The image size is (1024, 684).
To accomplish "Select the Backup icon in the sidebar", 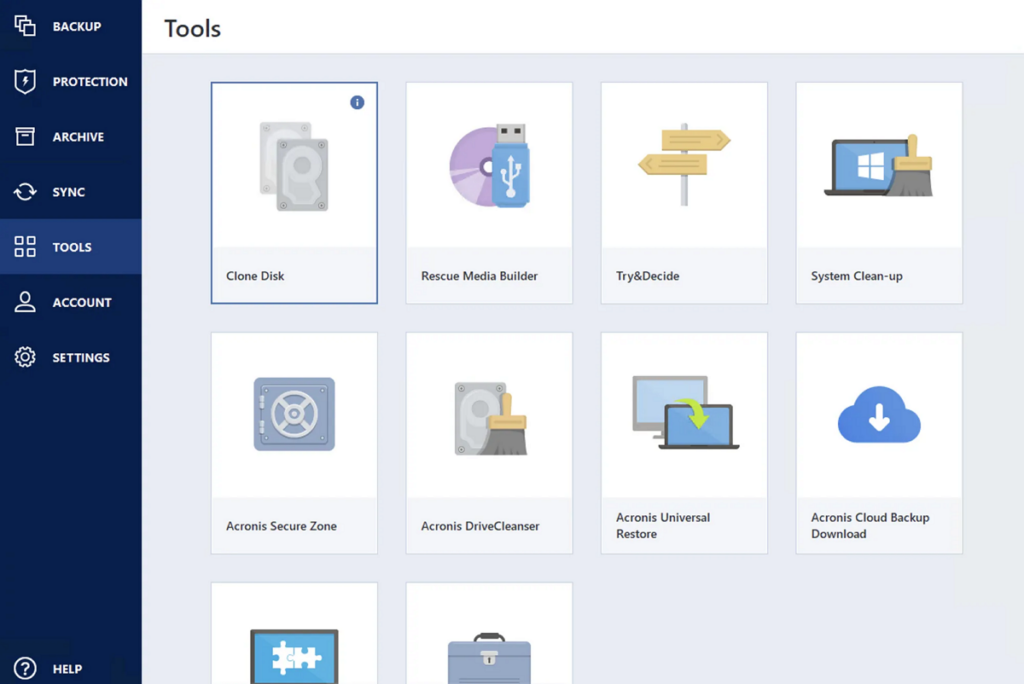I will point(22,27).
